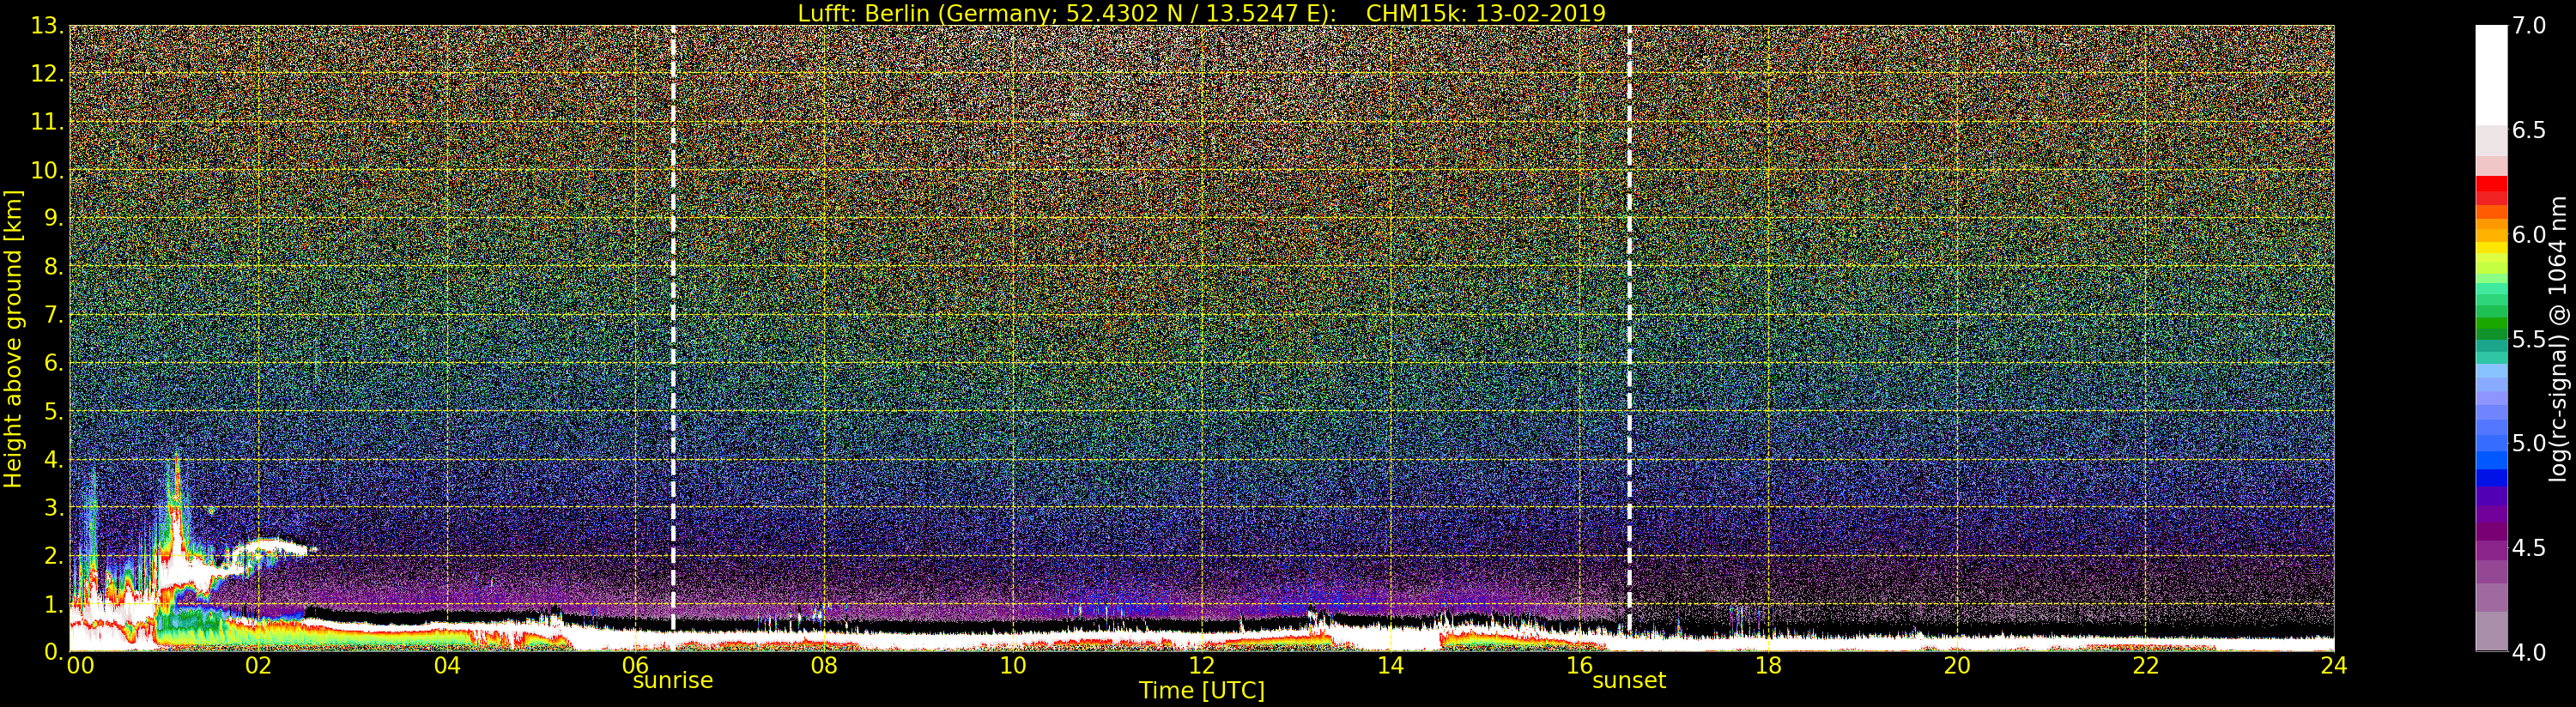The image size is (2576, 707).
Task: Click the '10.' height tick label
Action: click(x=47, y=170)
